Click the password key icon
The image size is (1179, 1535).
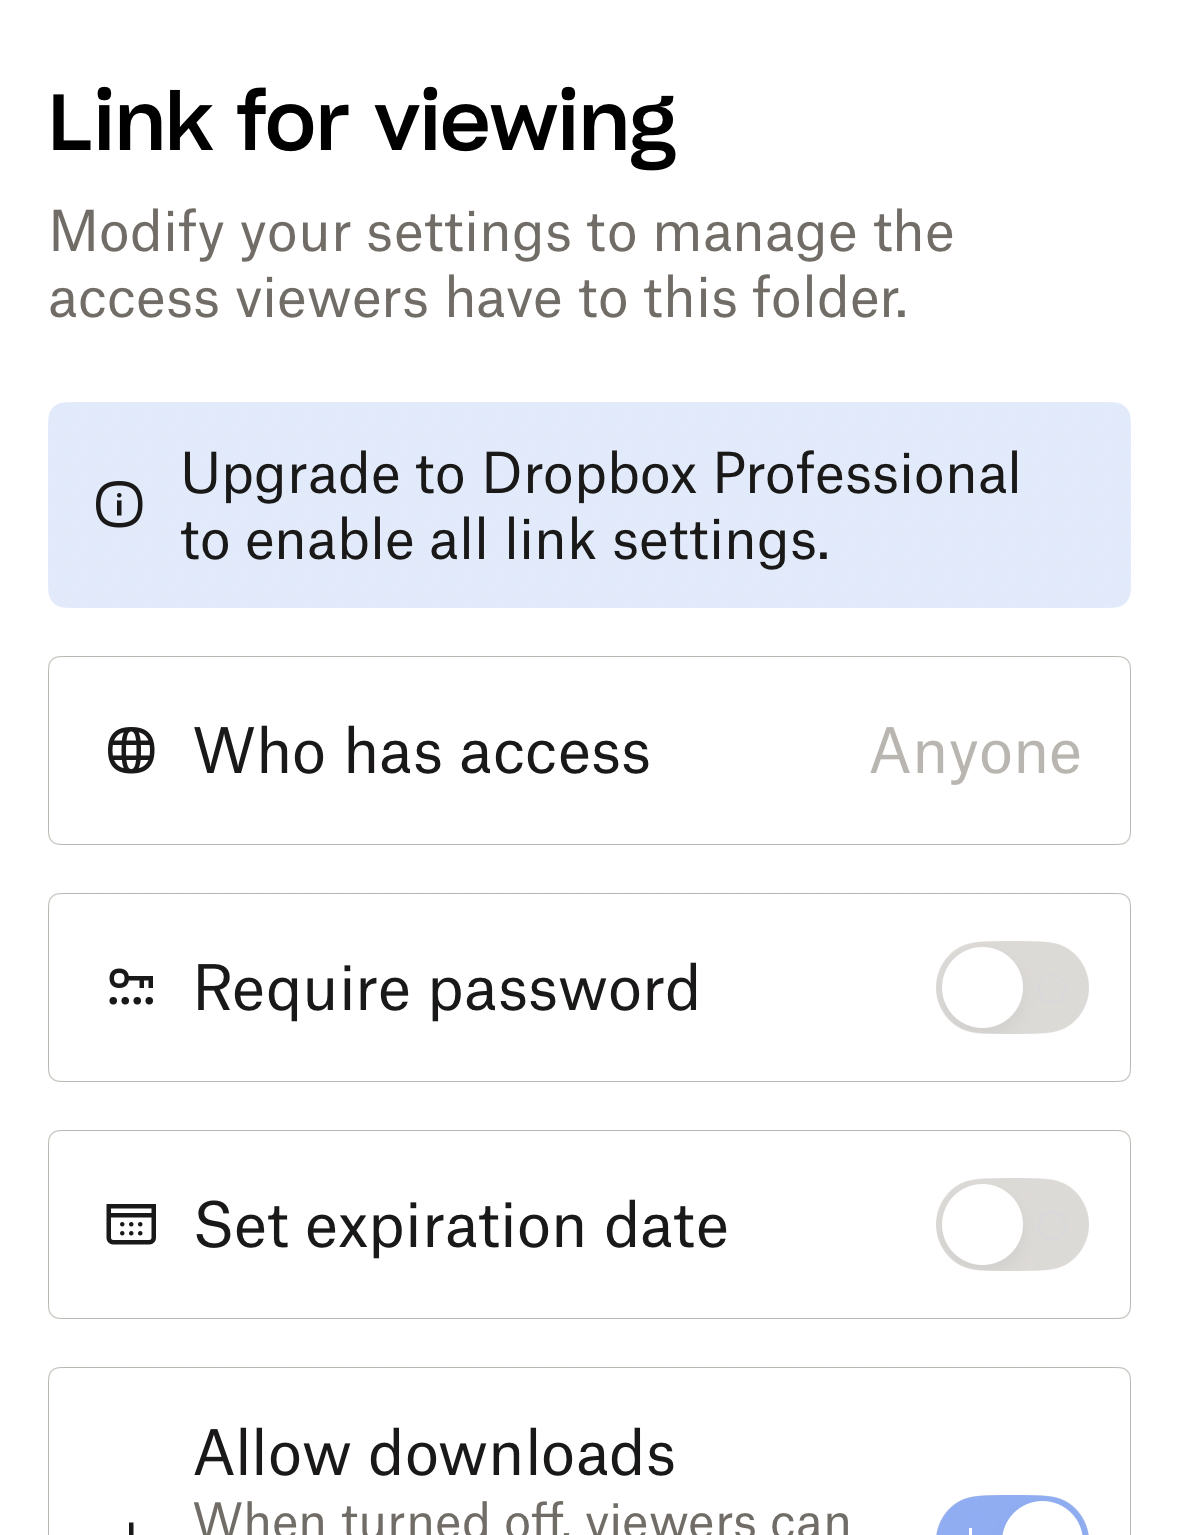[x=131, y=988]
